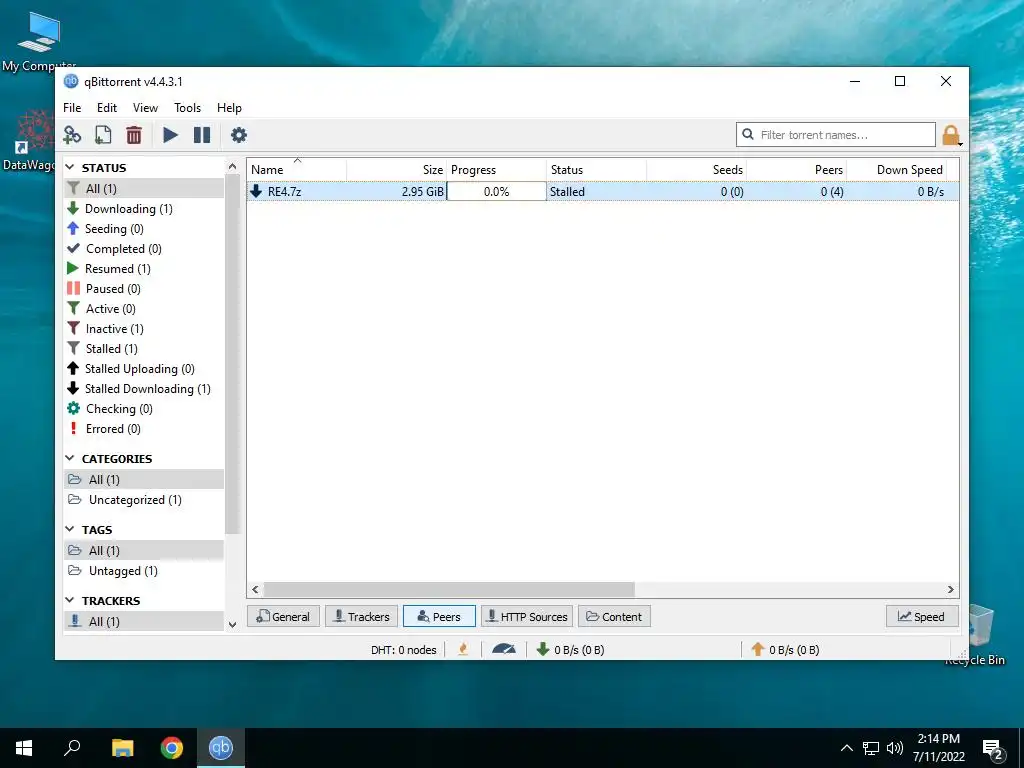Open the Windows Start menu
The width and height of the screenshot is (1024, 768).
pos(24,748)
